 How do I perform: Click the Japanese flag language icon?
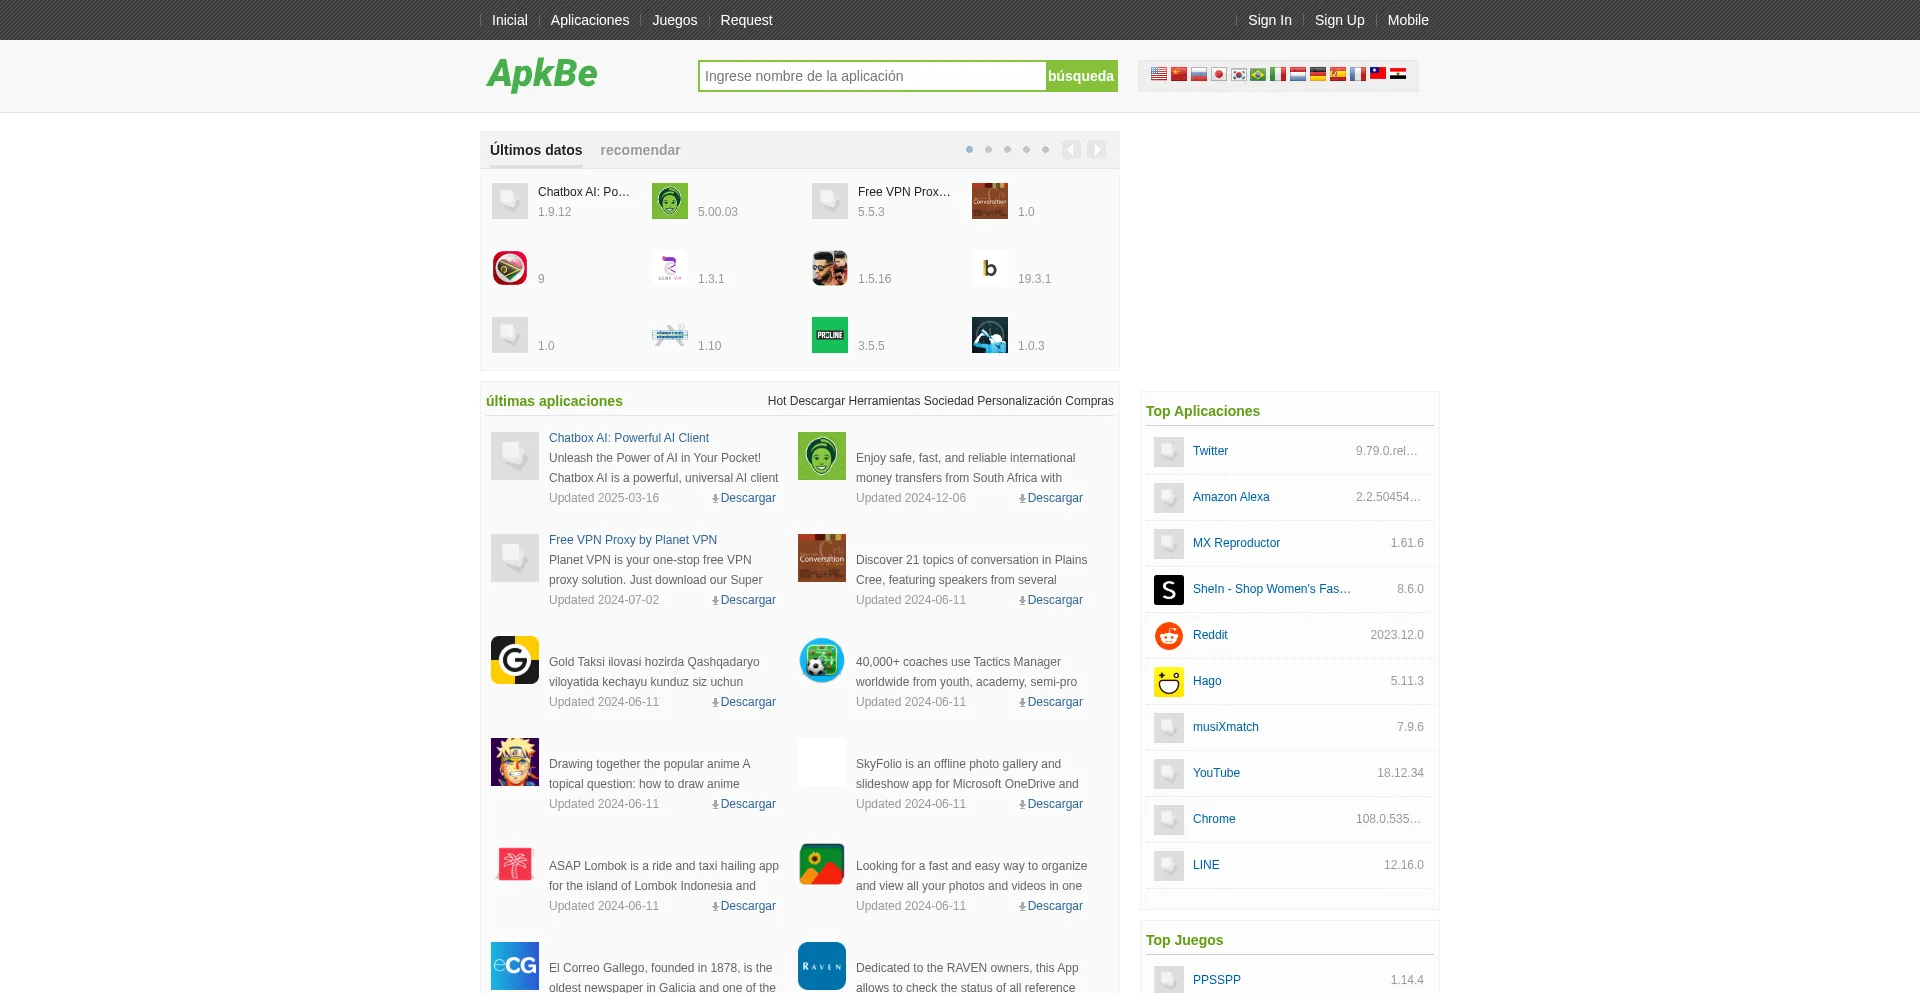(1218, 74)
